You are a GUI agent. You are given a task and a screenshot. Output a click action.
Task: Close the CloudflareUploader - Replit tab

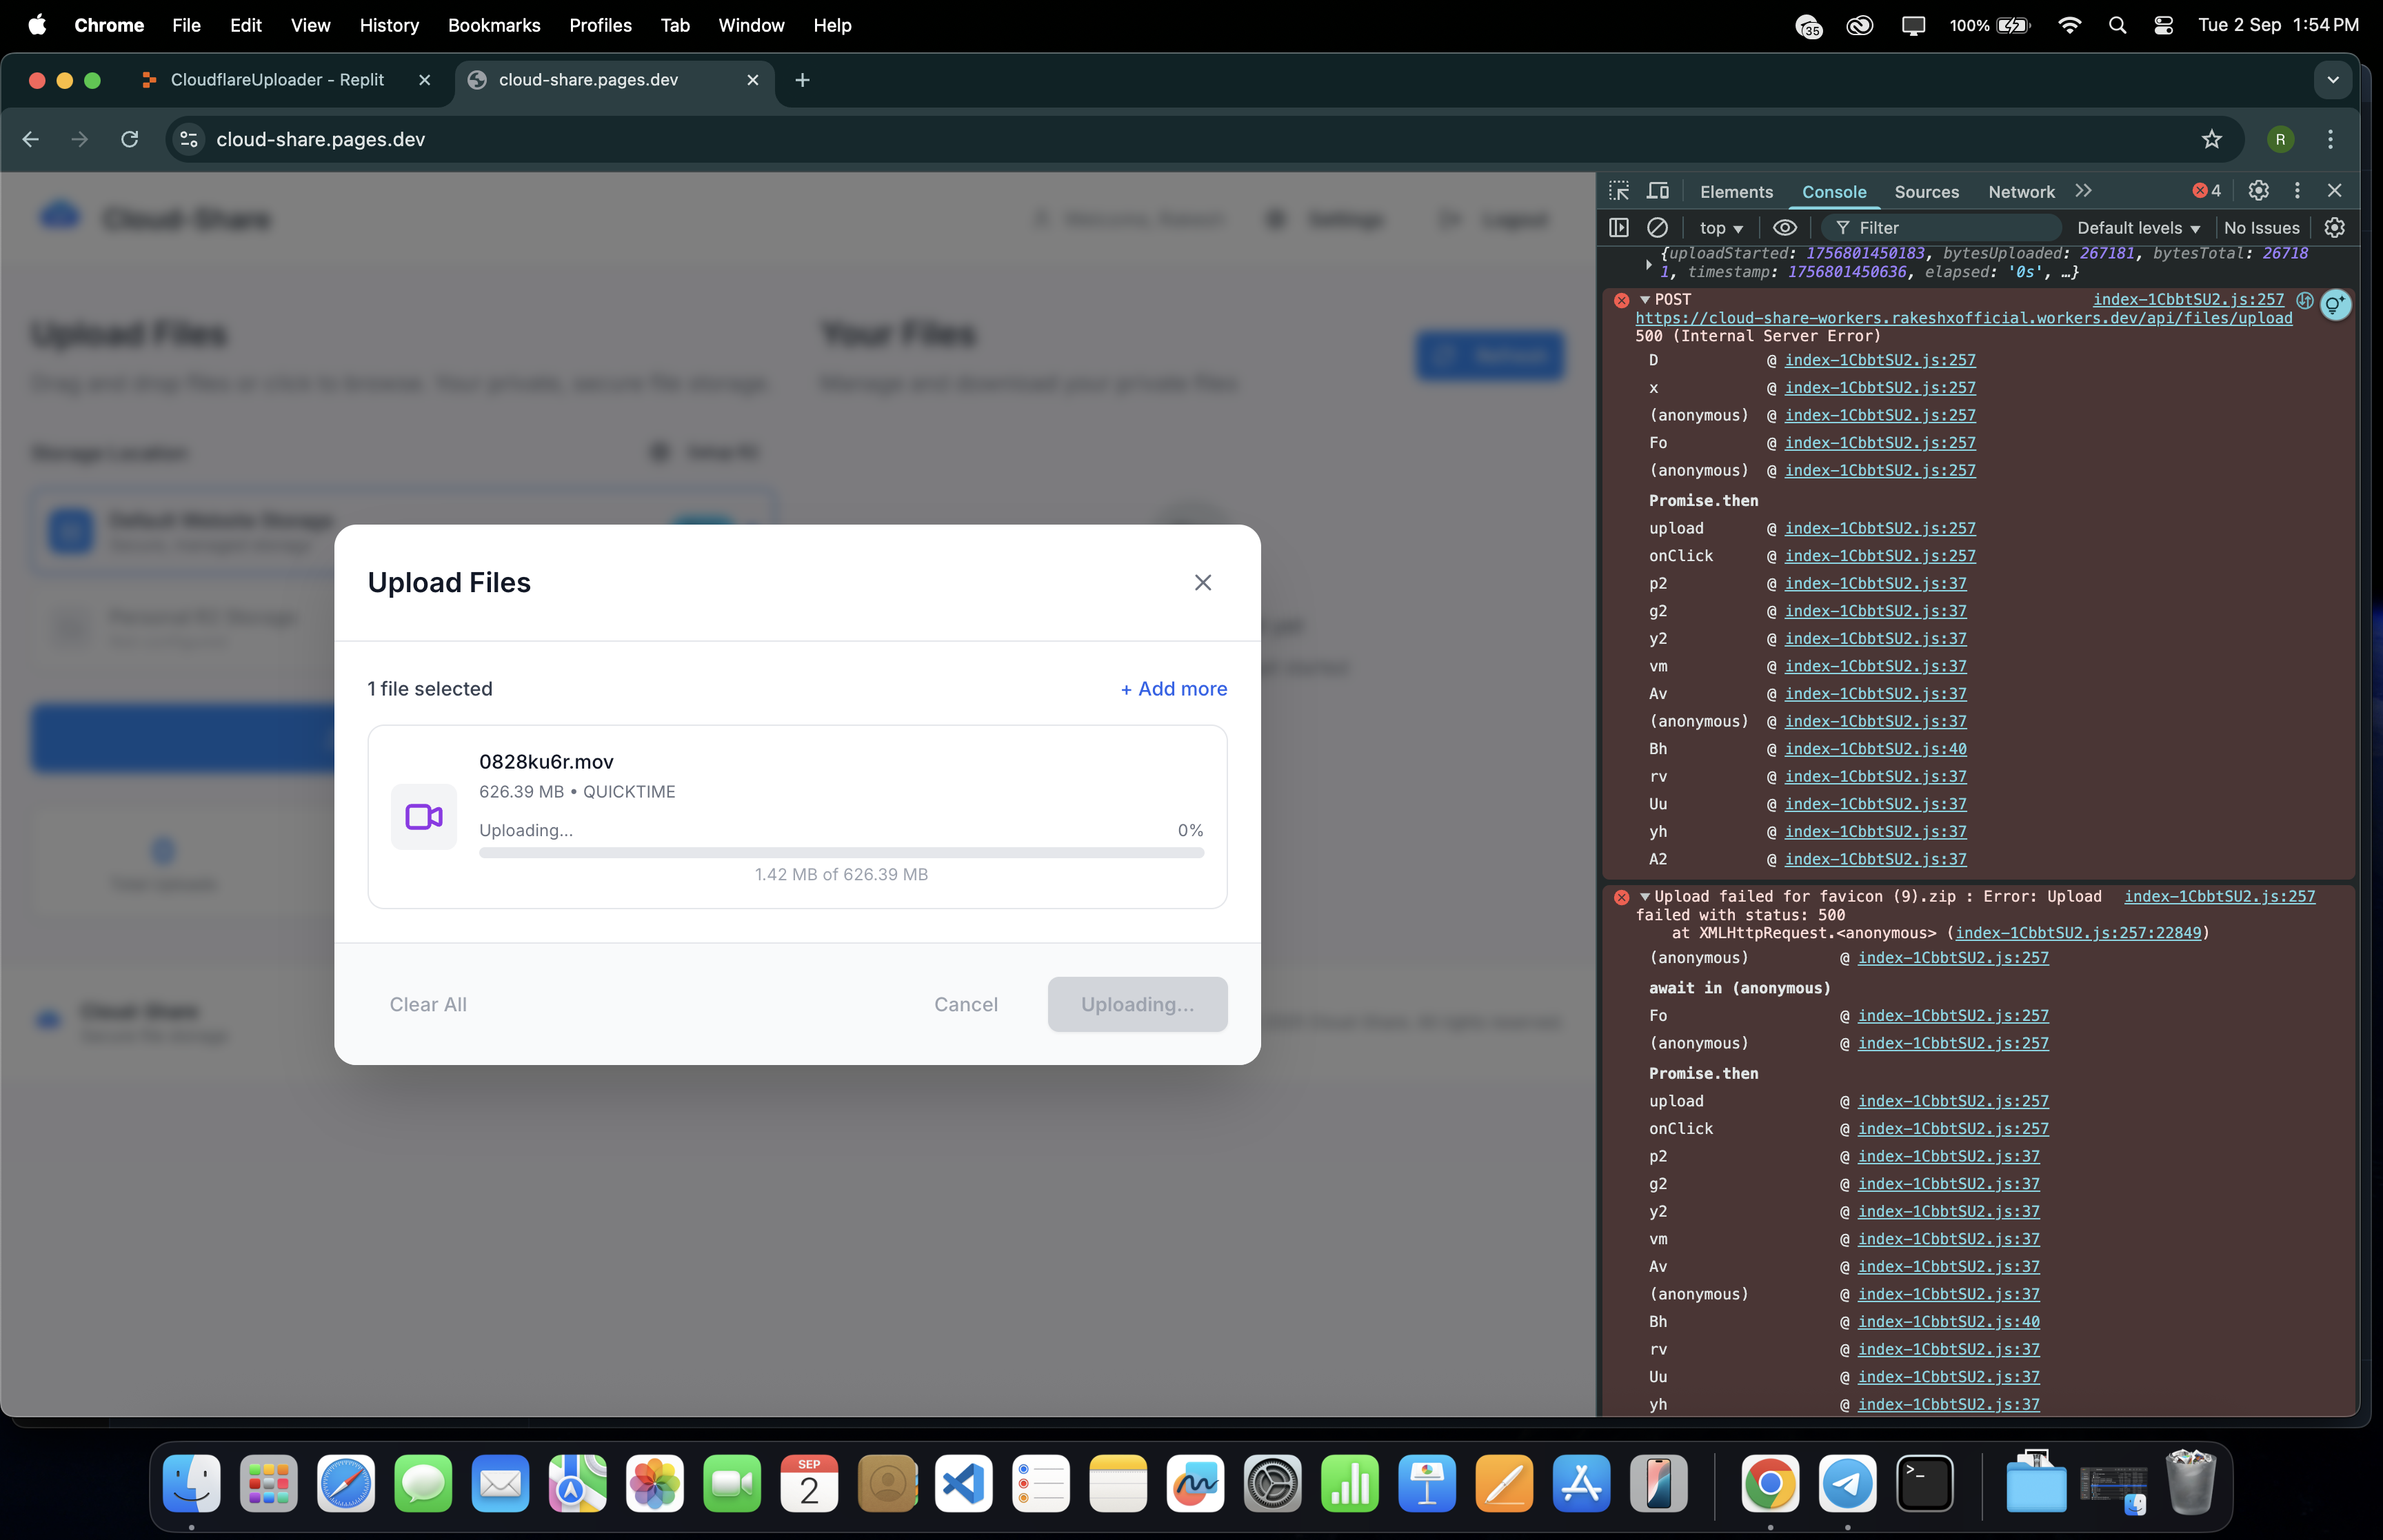coord(425,80)
